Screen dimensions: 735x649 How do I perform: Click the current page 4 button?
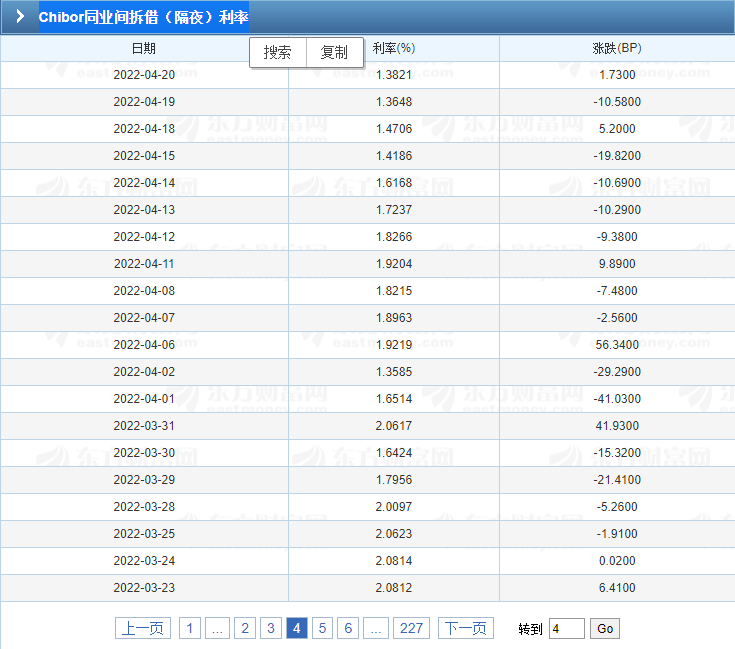pos(297,628)
